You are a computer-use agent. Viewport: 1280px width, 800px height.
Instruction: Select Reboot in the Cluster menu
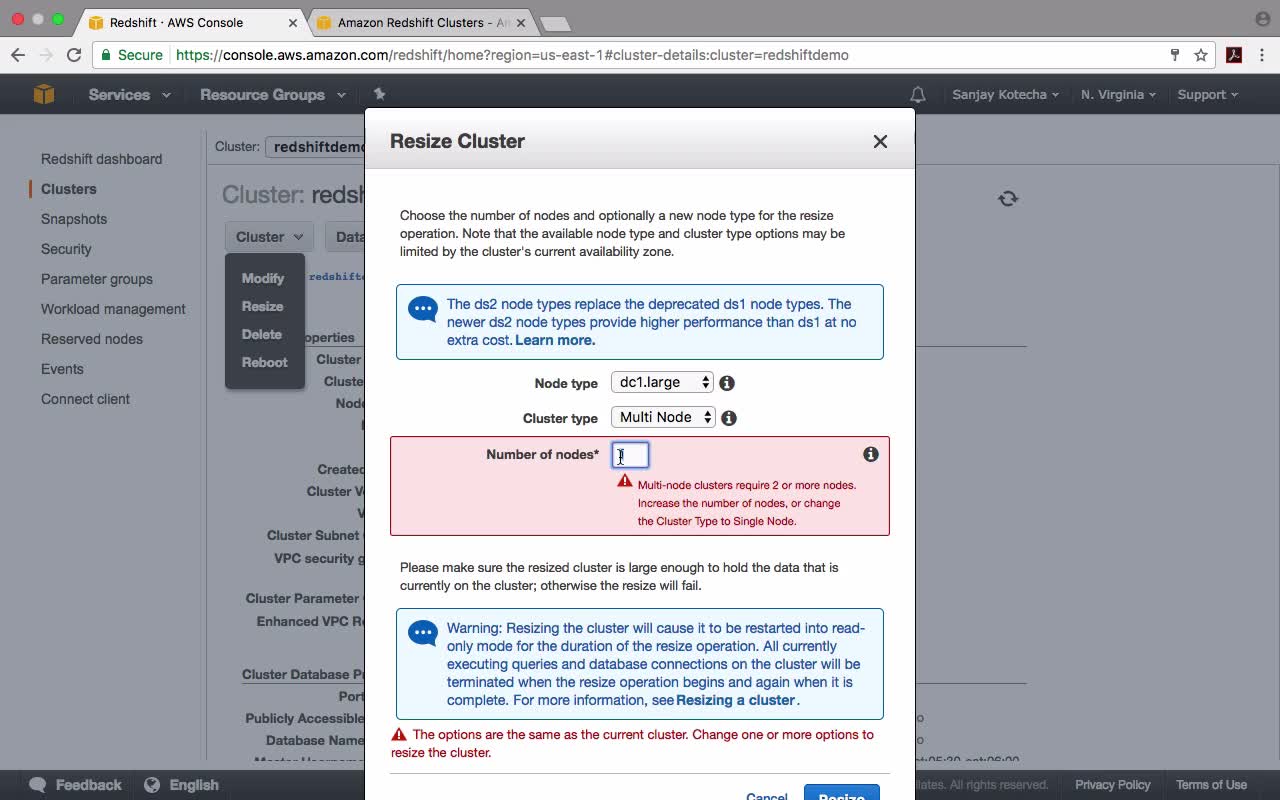click(x=264, y=362)
